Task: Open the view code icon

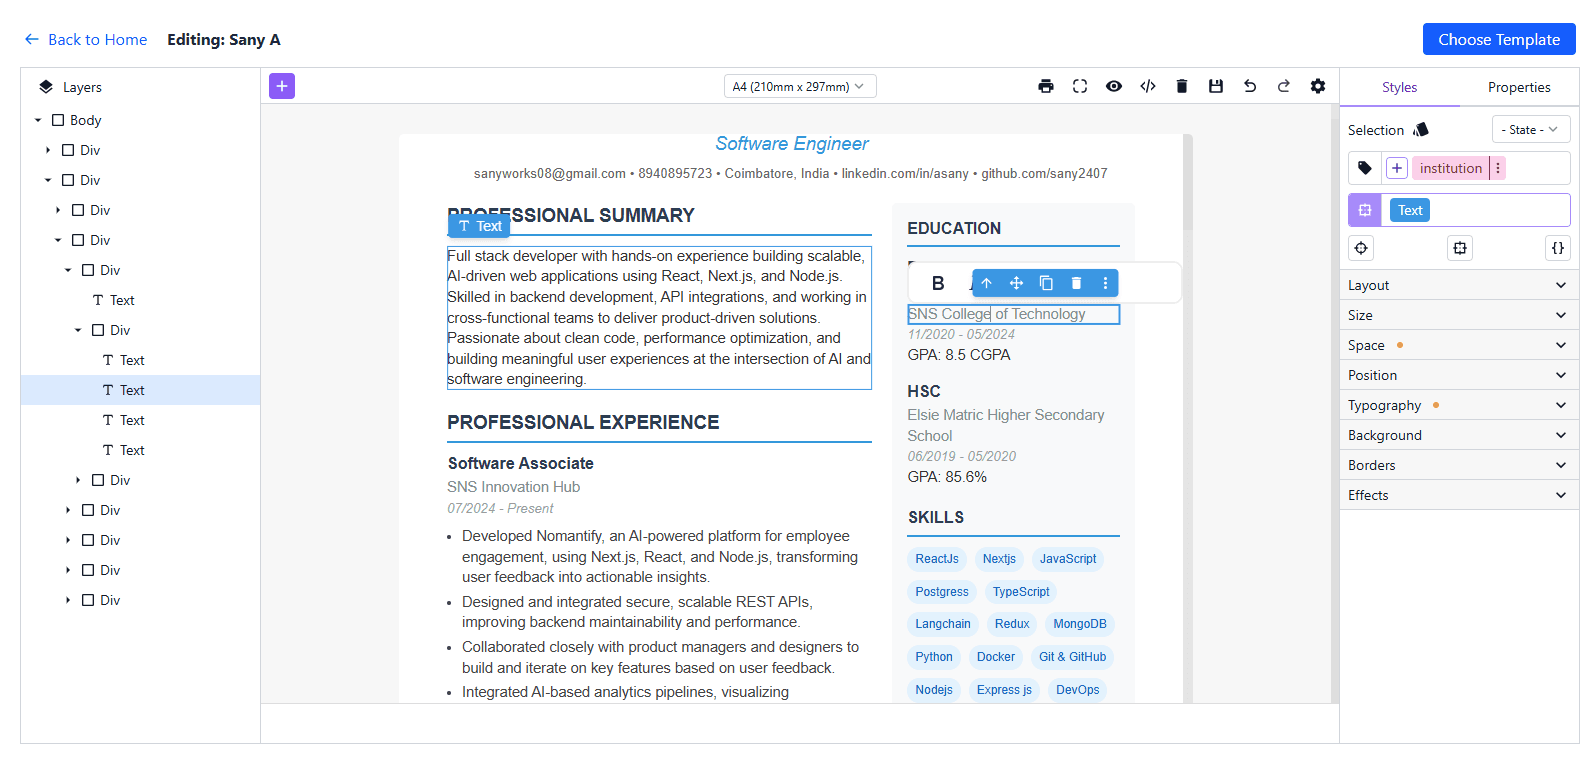Action: click(1148, 86)
